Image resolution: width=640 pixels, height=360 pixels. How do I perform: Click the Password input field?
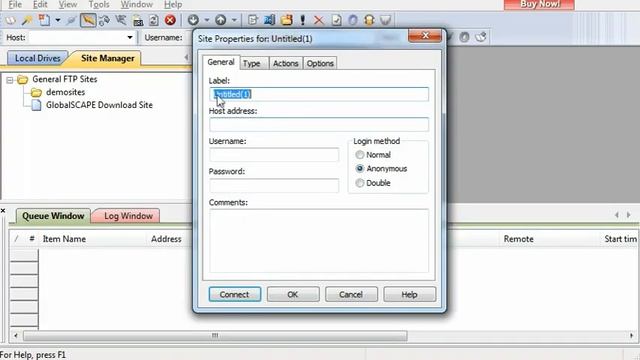274,185
